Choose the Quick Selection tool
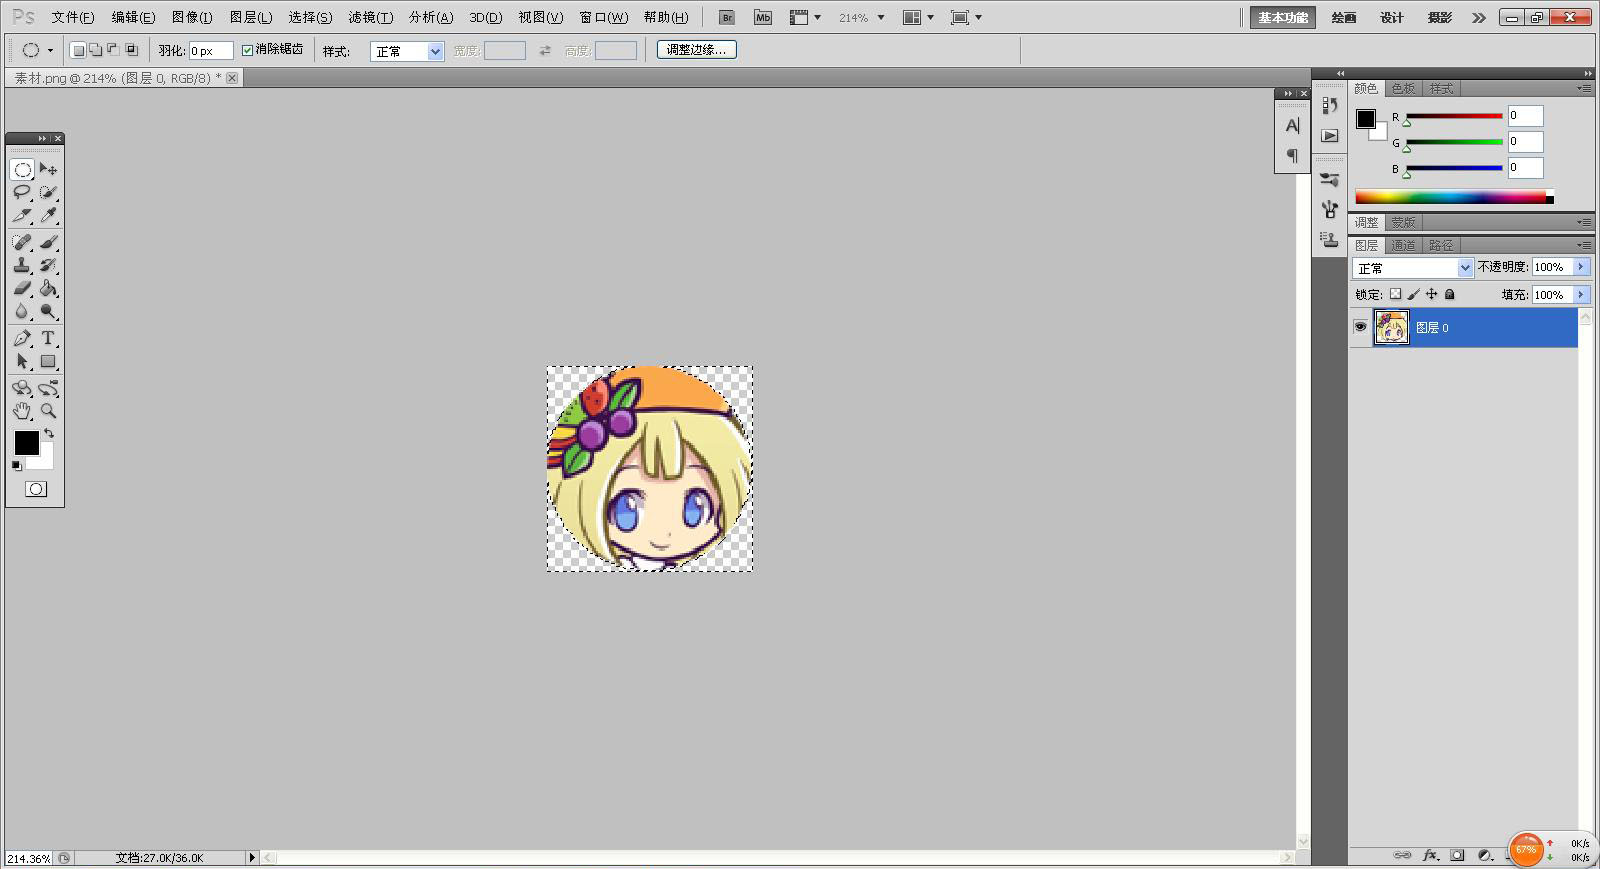This screenshot has width=1600, height=869. (x=48, y=192)
